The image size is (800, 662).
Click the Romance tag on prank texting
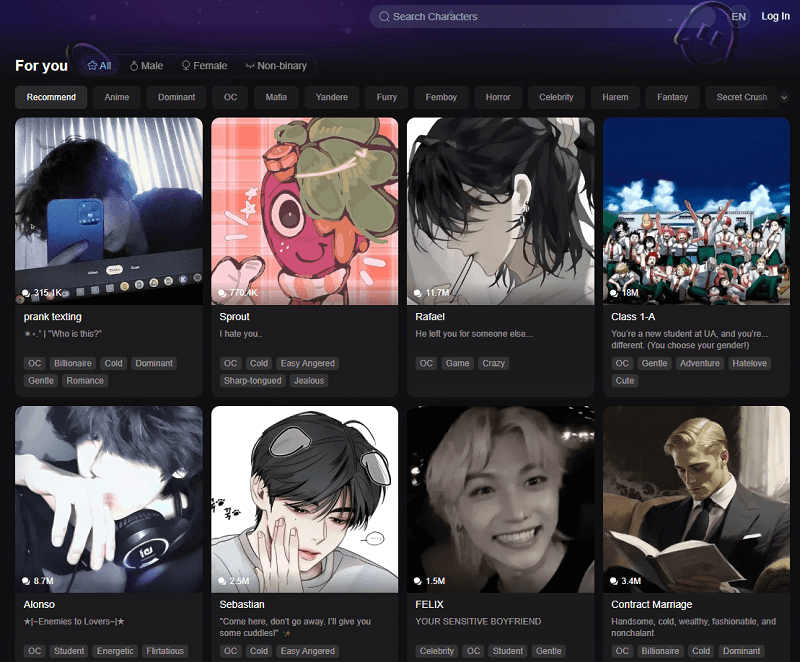coord(85,380)
